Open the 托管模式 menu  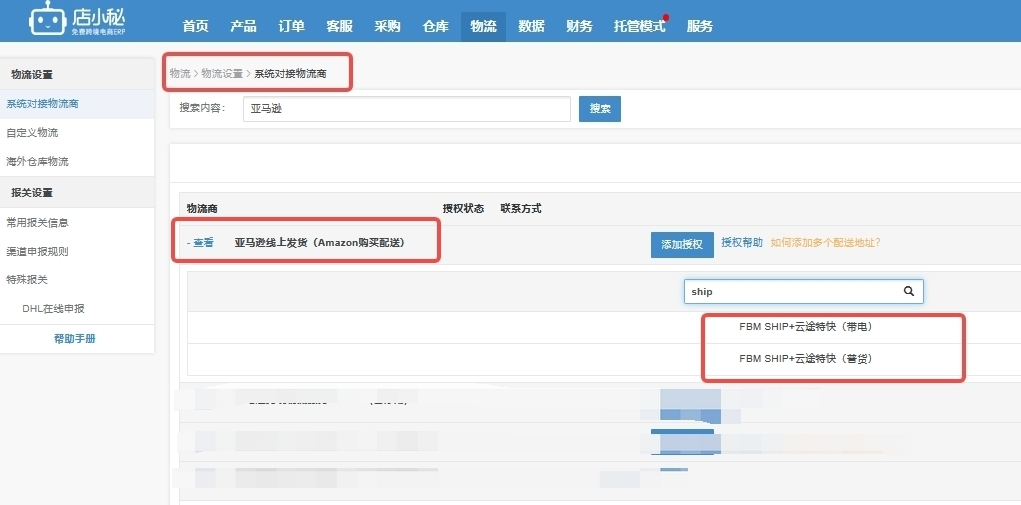pyautogui.click(x=639, y=27)
